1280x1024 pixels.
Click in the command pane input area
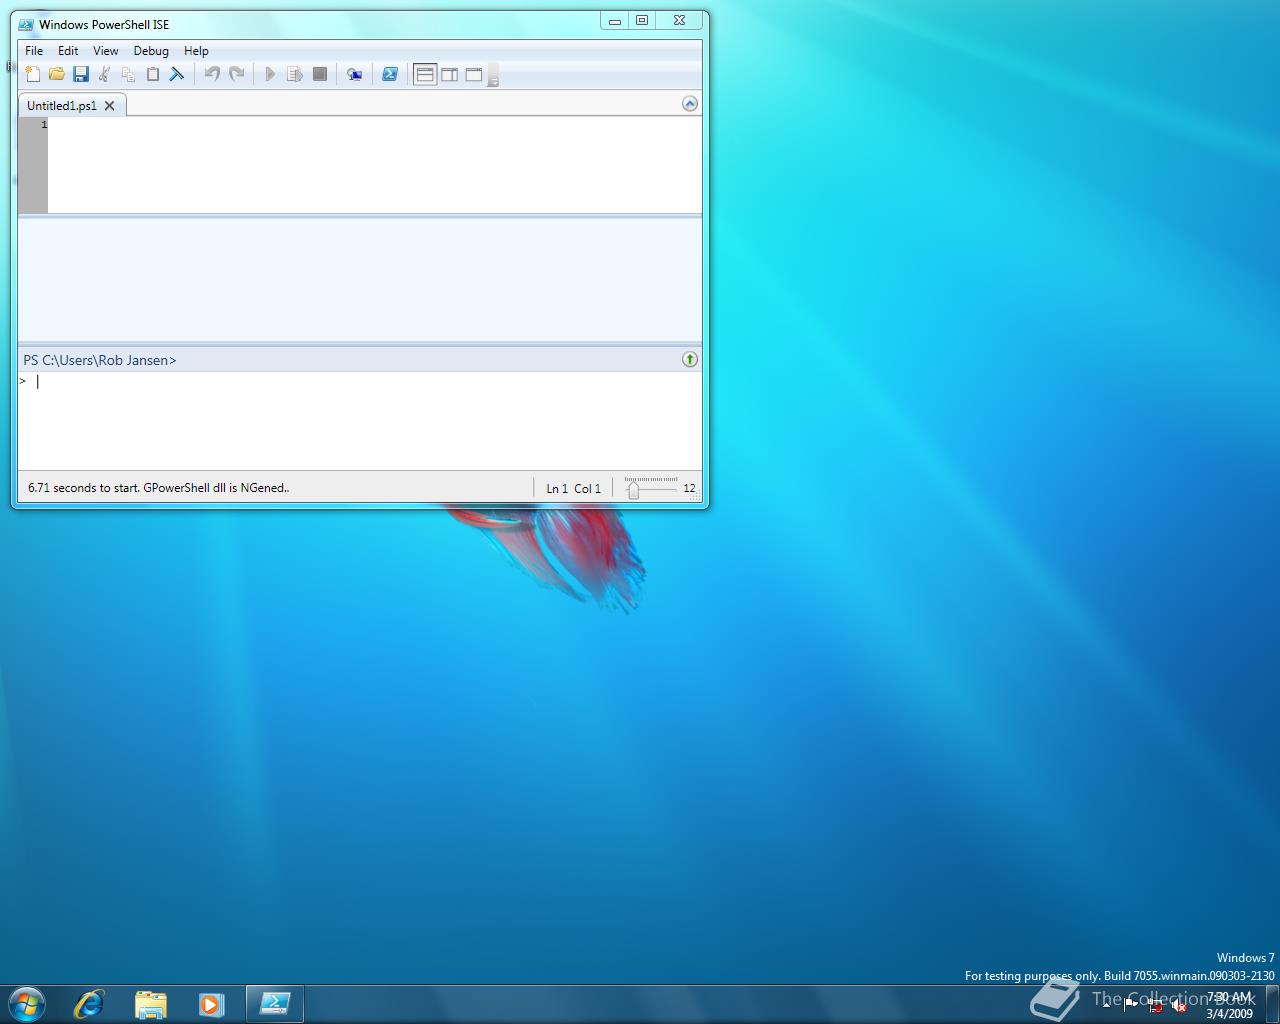coord(360,420)
